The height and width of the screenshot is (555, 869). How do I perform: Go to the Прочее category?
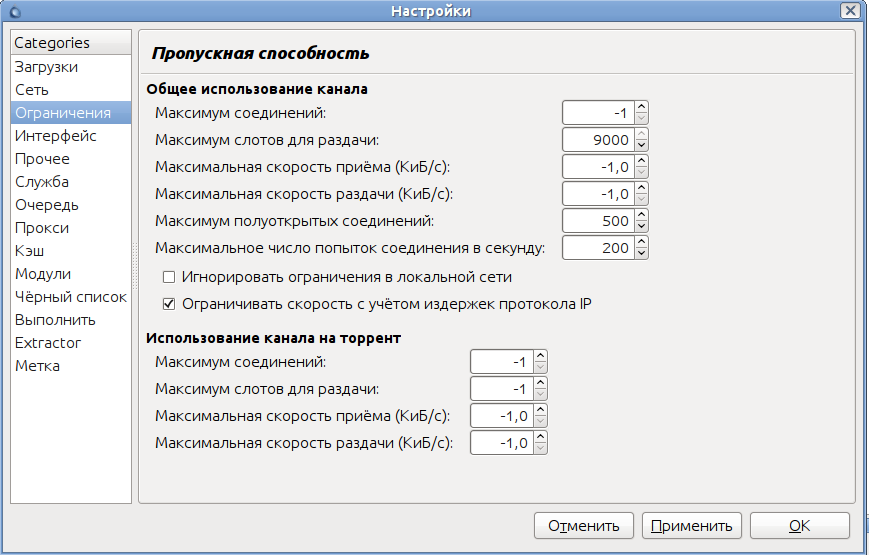coord(71,159)
